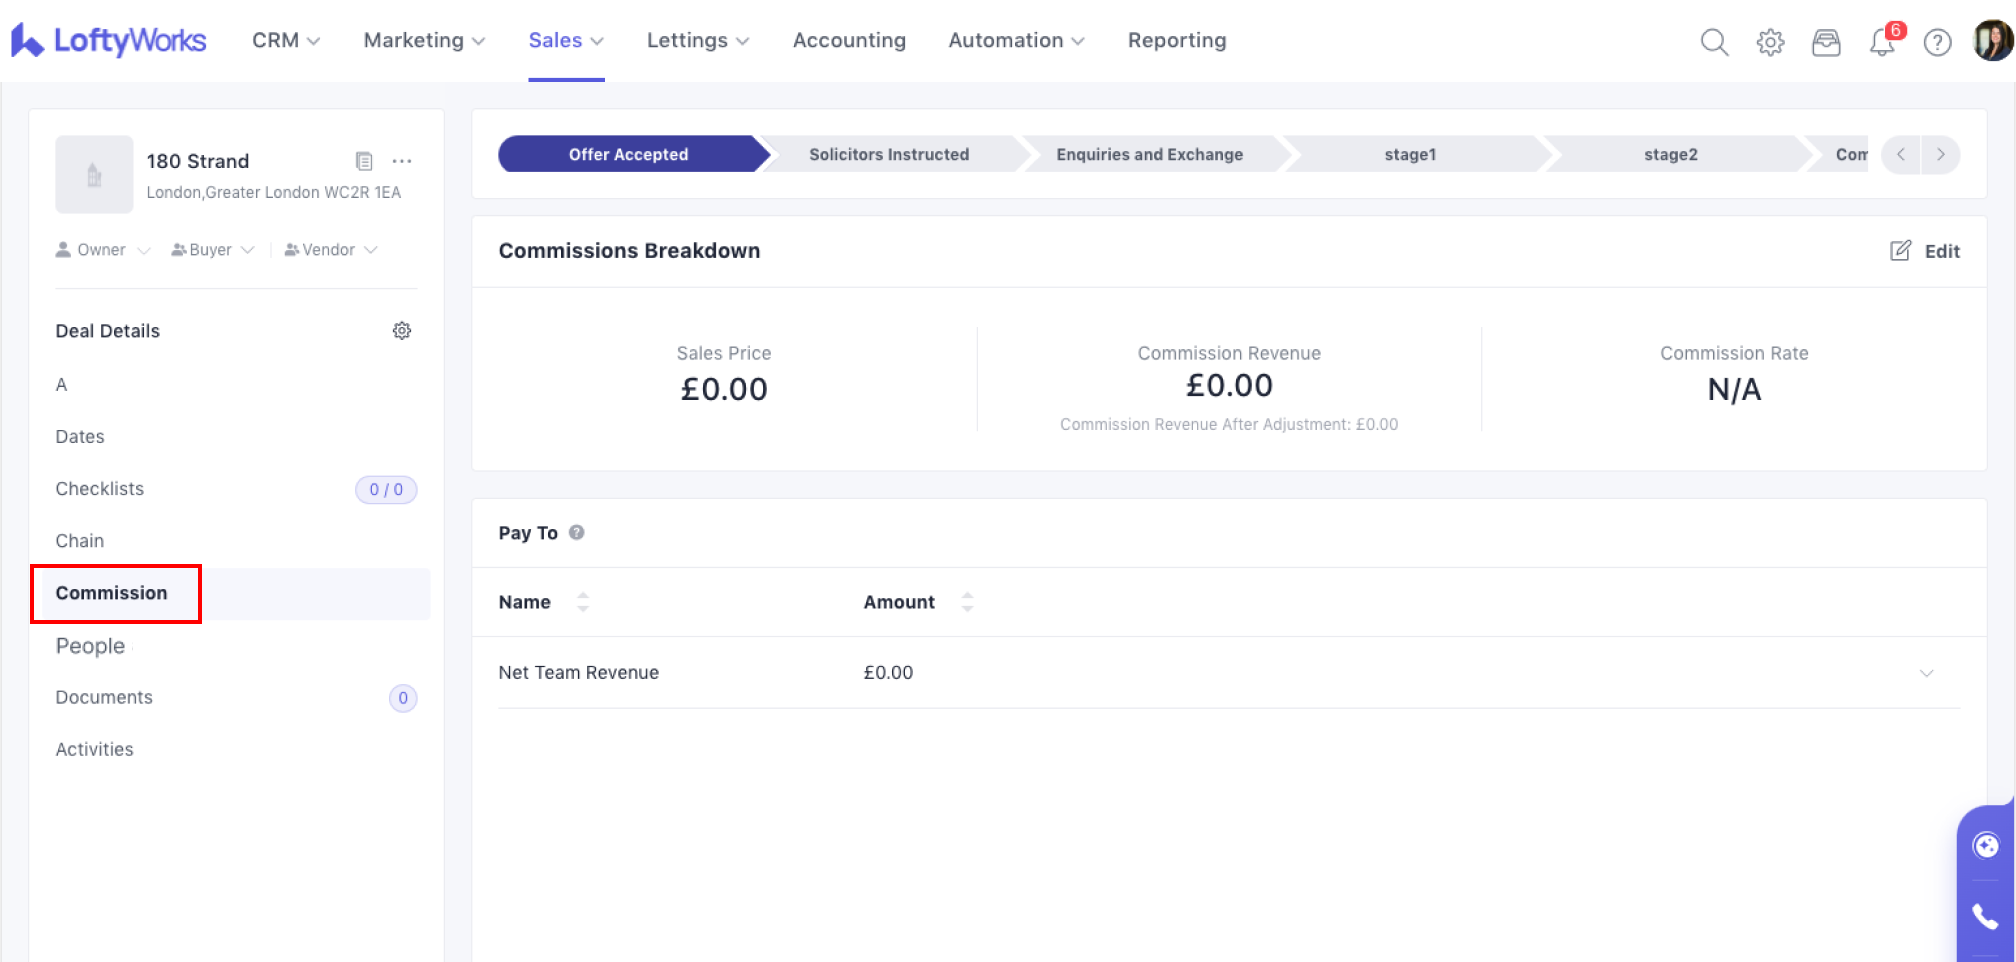
Task: Open settings gear in top navigation
Action: click(x=1770, y=42)
